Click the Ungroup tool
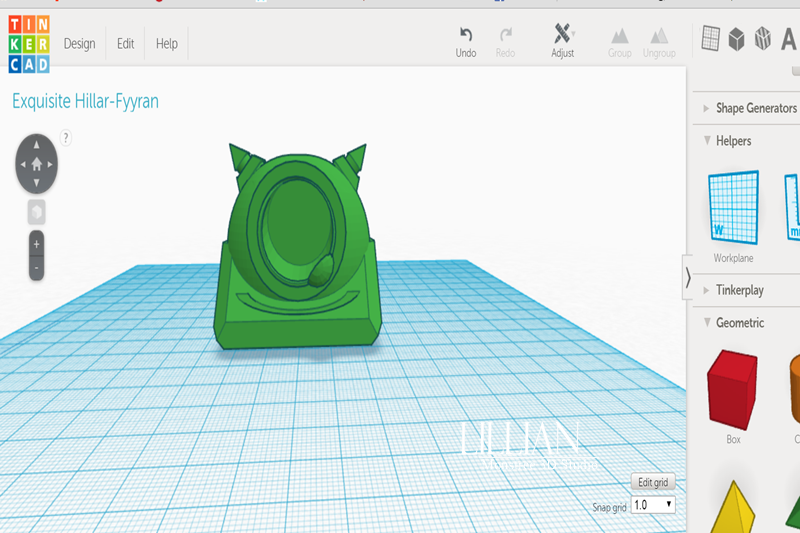This screenshot has width=800, height=533. [x=659, y=43]
